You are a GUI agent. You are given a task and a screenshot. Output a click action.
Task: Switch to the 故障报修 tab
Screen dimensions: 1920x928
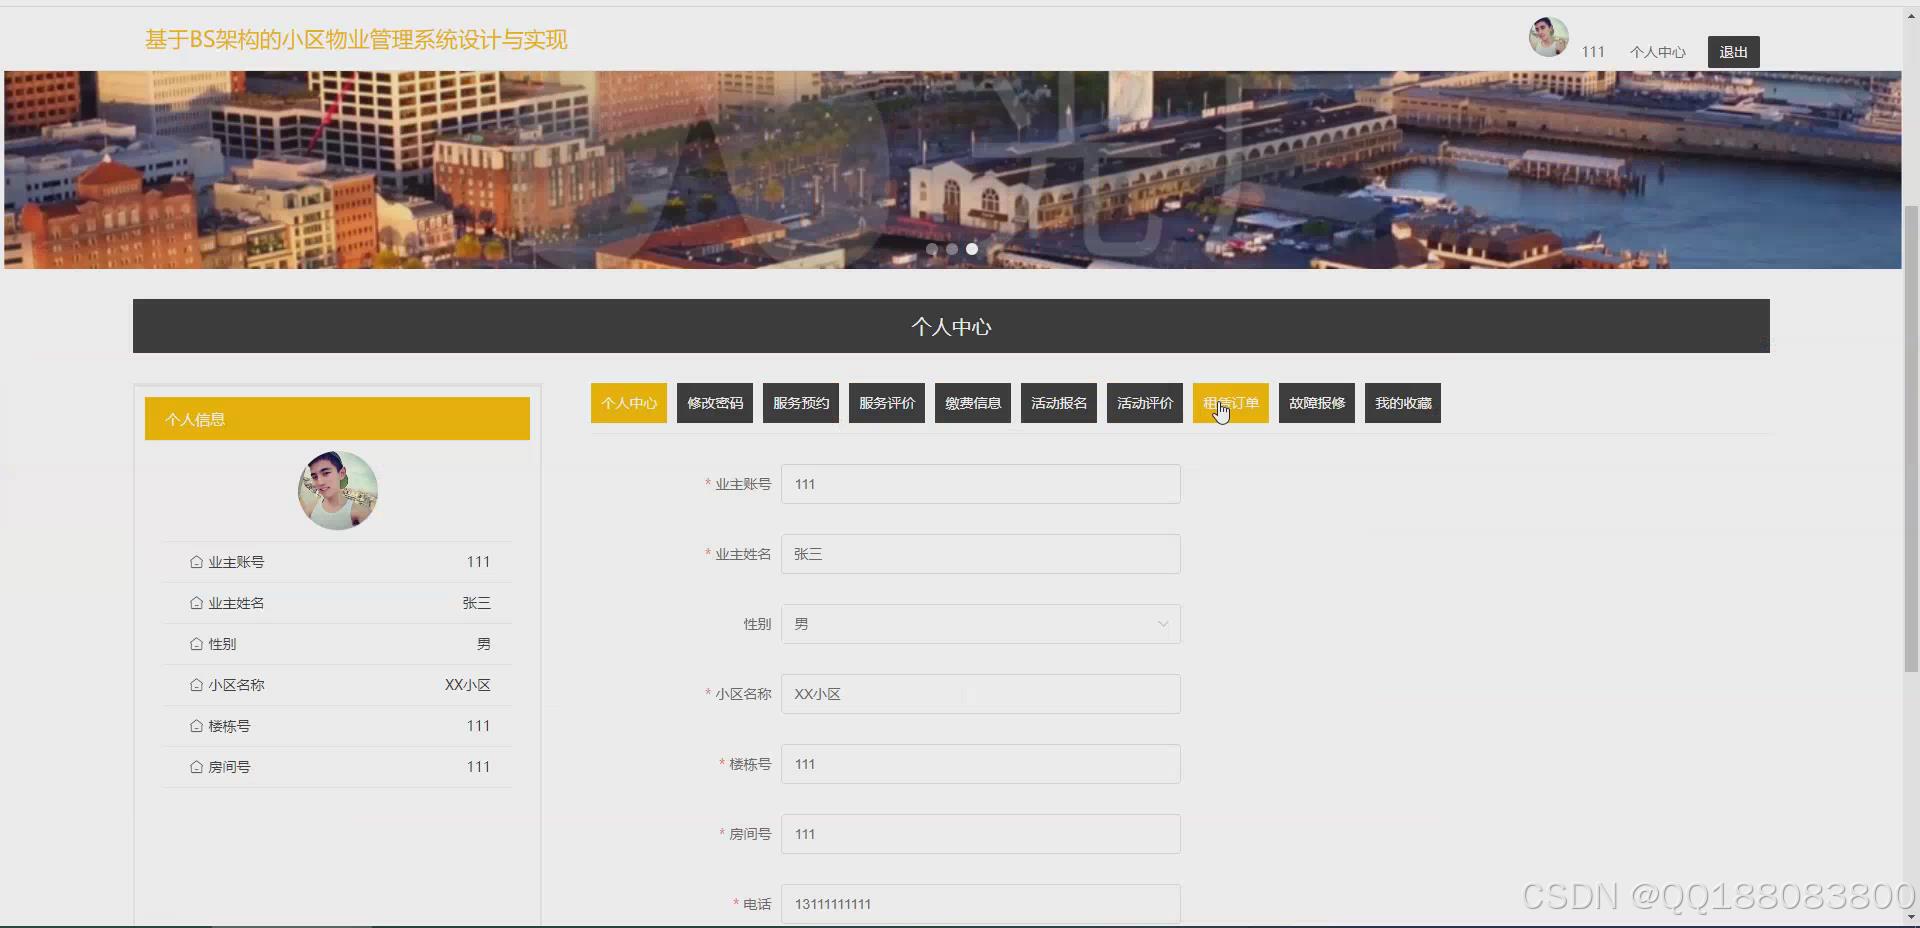(1316, 403)
